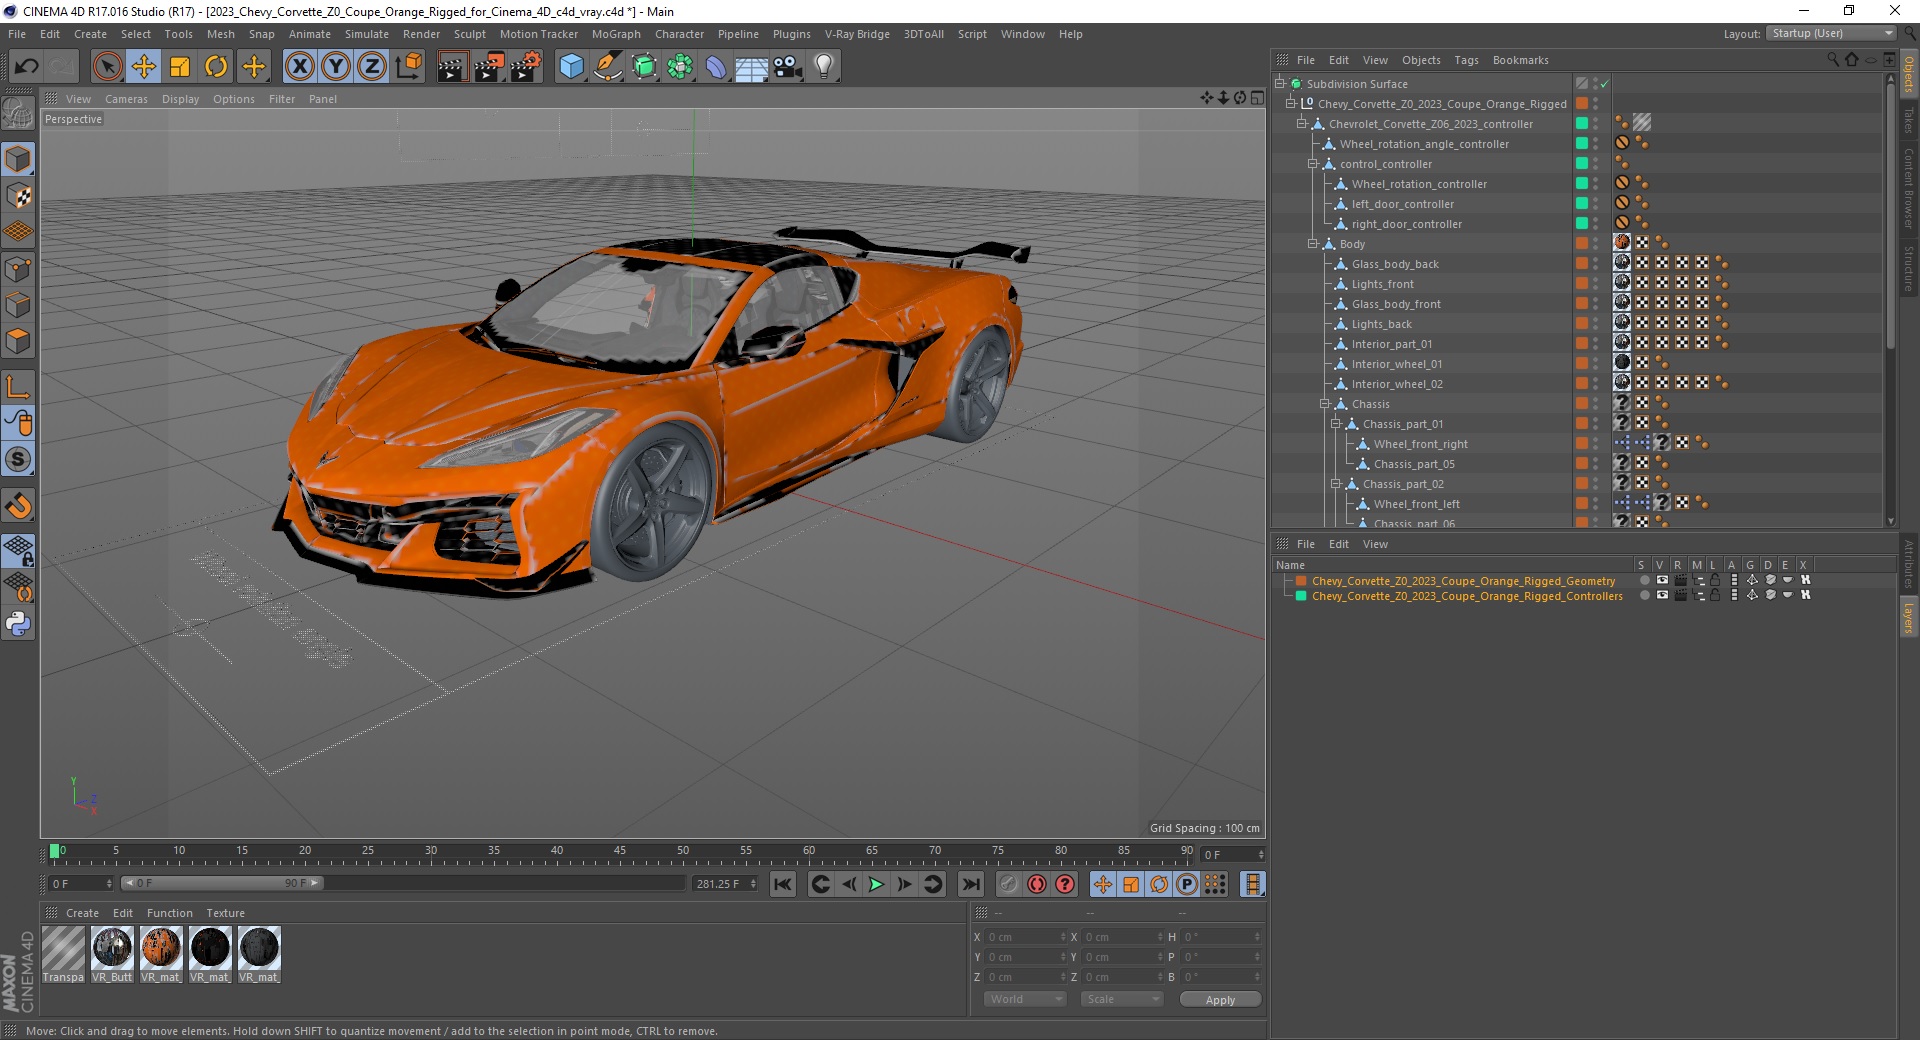Select Interior_wheel_01 object
This screenshot has height=1040, width=1920.
1396,364
